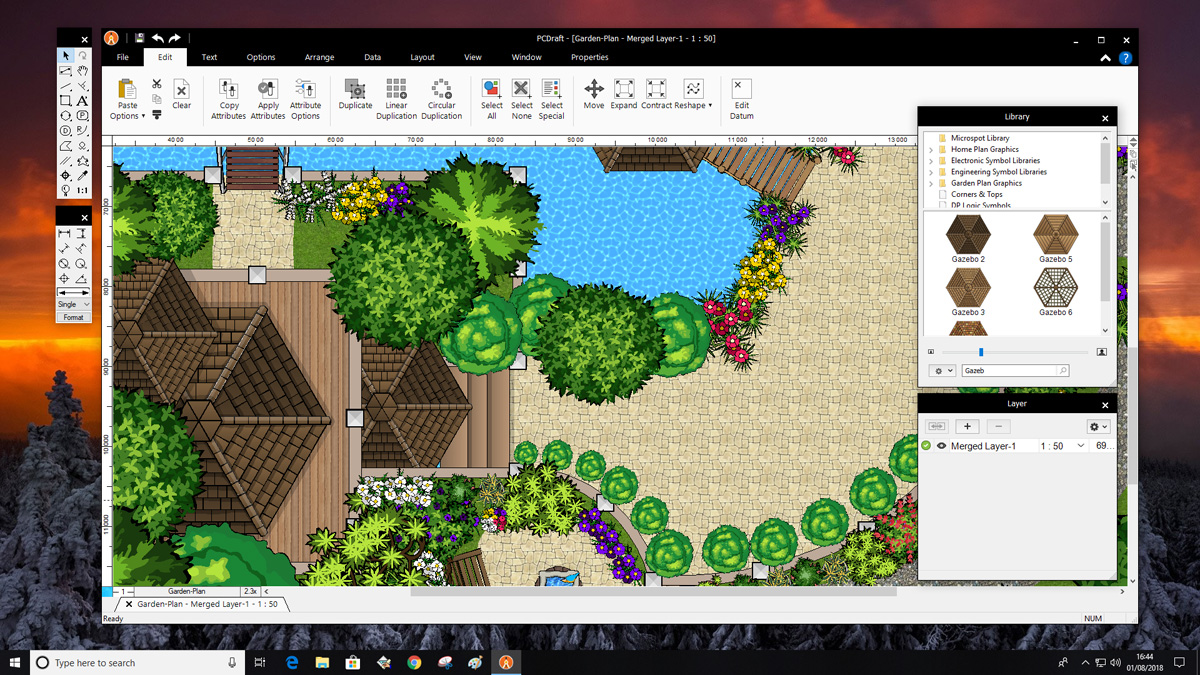Expand the Electronic Symbol Libraries folder
The width and height of the screenshot is (1200, 675).
[x=931, y=160]
